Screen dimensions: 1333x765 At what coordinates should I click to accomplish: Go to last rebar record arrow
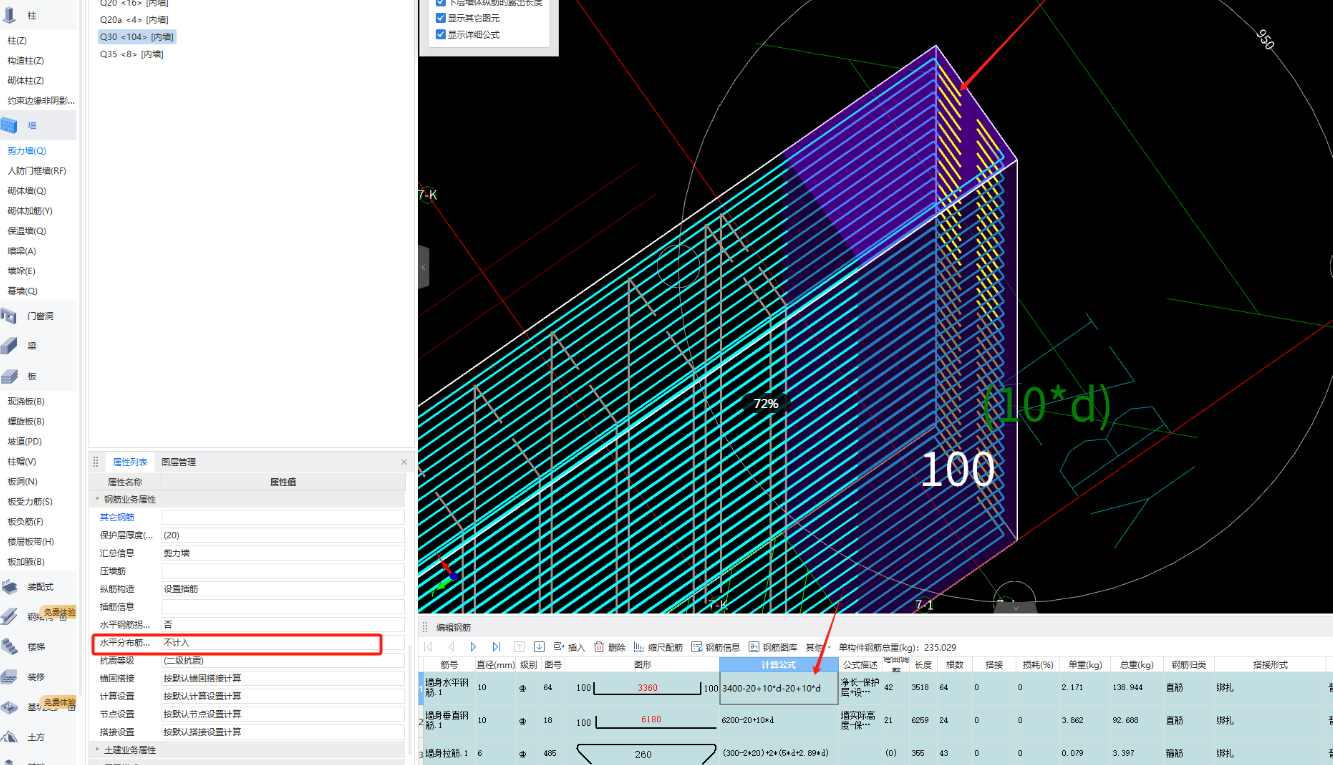click(496, 647)
